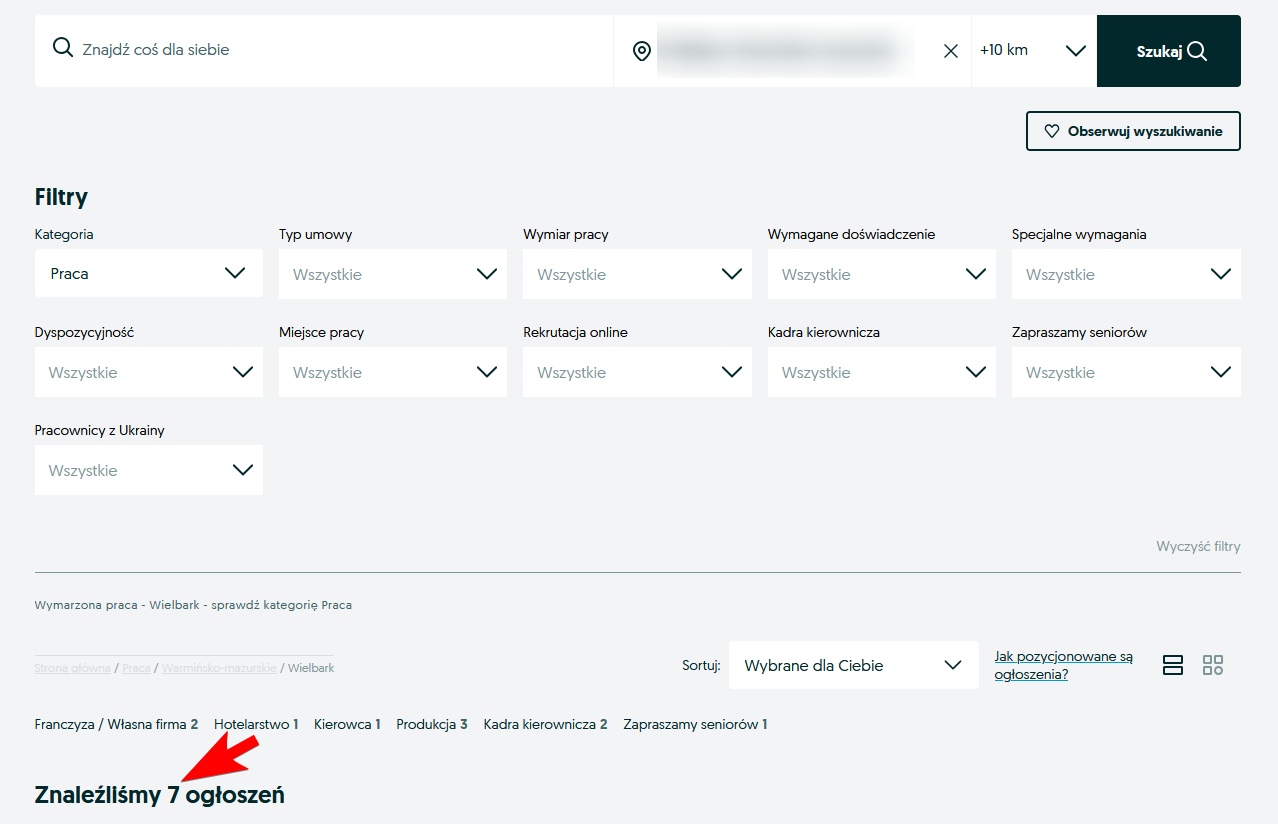The width and height of the screenshot is (1278, 824).
Task: Expand the Wymiar pracy dropdown
Action: click(637, 274)
